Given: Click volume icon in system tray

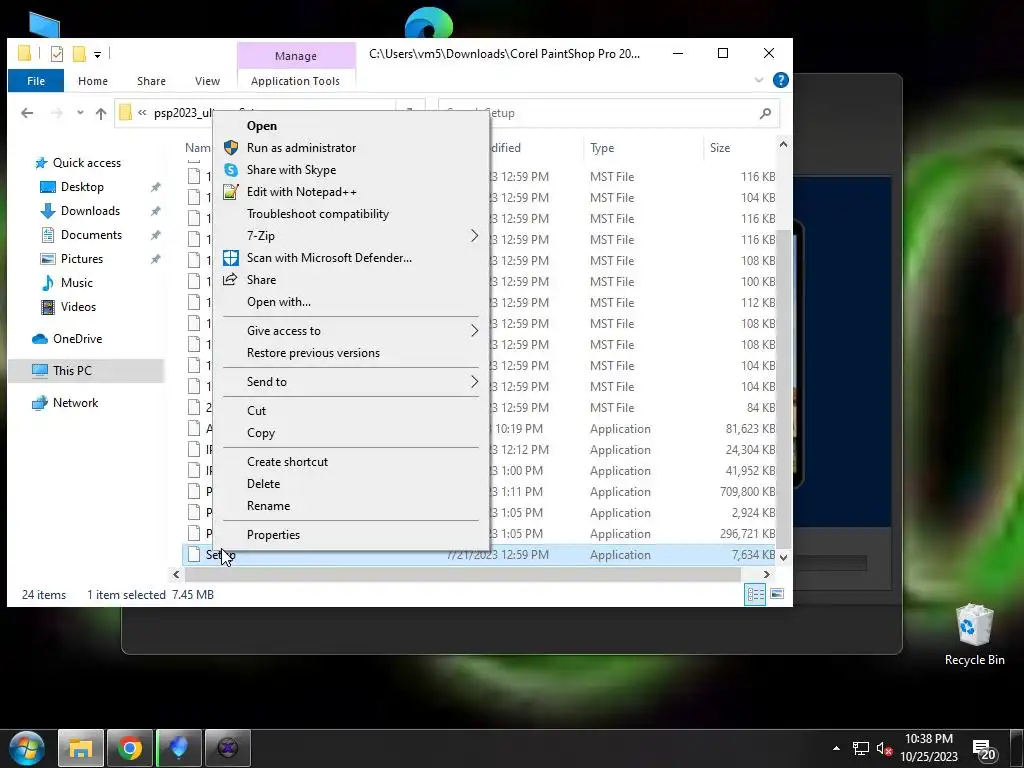Looking at the screenshot, I should (884, 748).
